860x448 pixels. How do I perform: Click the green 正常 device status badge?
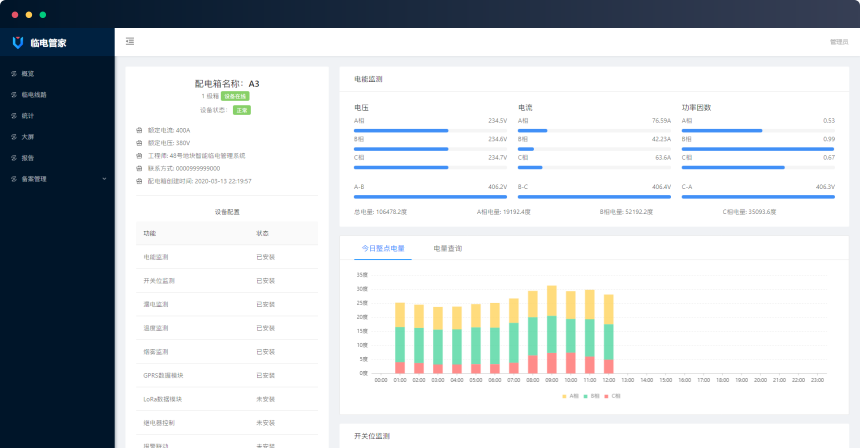click(242, 110)
